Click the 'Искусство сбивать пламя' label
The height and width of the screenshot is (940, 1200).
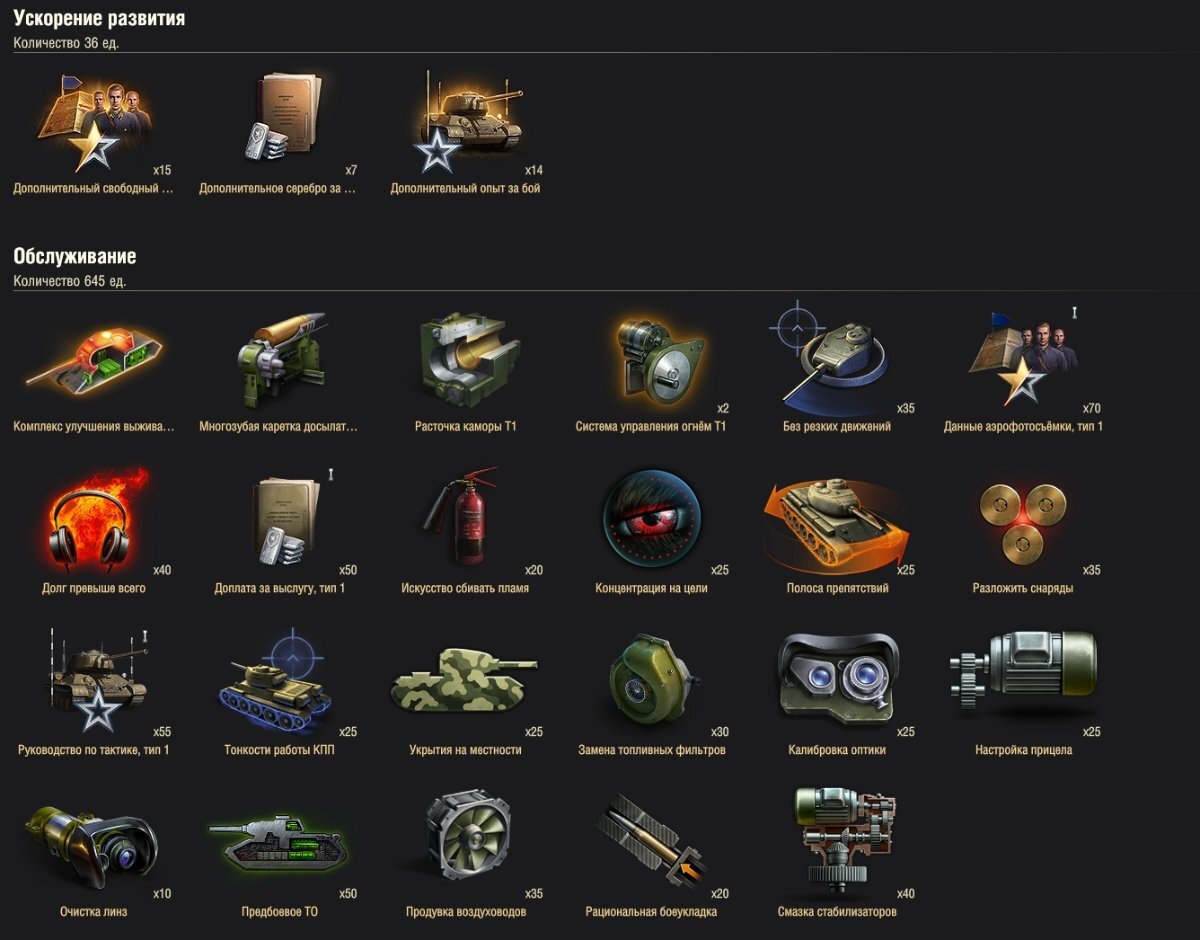[465, 588]
